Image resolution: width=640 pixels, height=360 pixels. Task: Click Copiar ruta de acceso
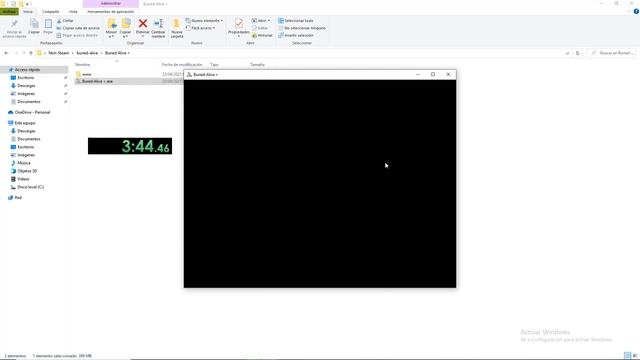tap(78, 28)
